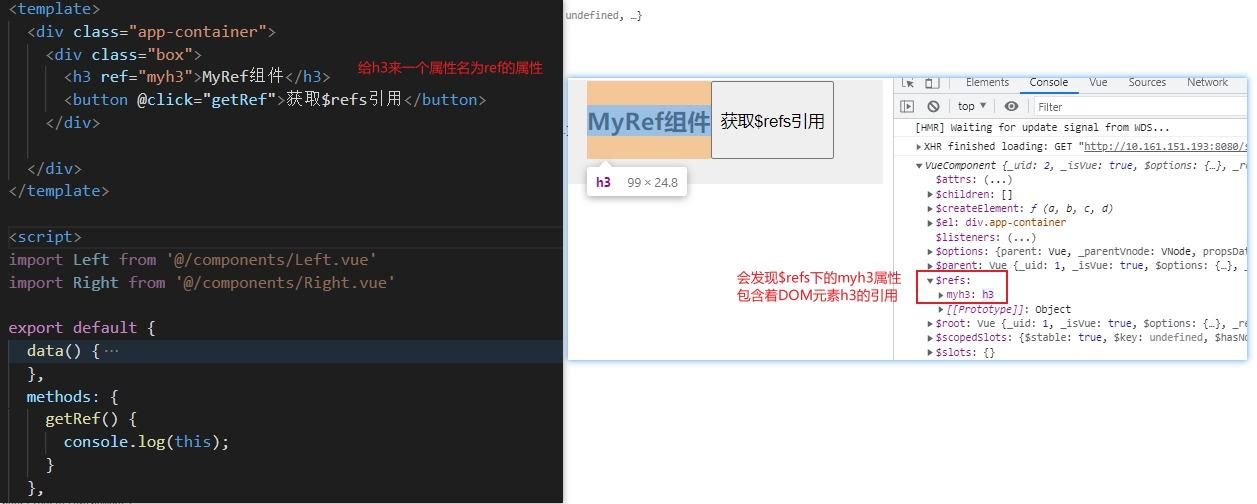
Task: Open the top context dropdown
Action: [x=972, y=106]
